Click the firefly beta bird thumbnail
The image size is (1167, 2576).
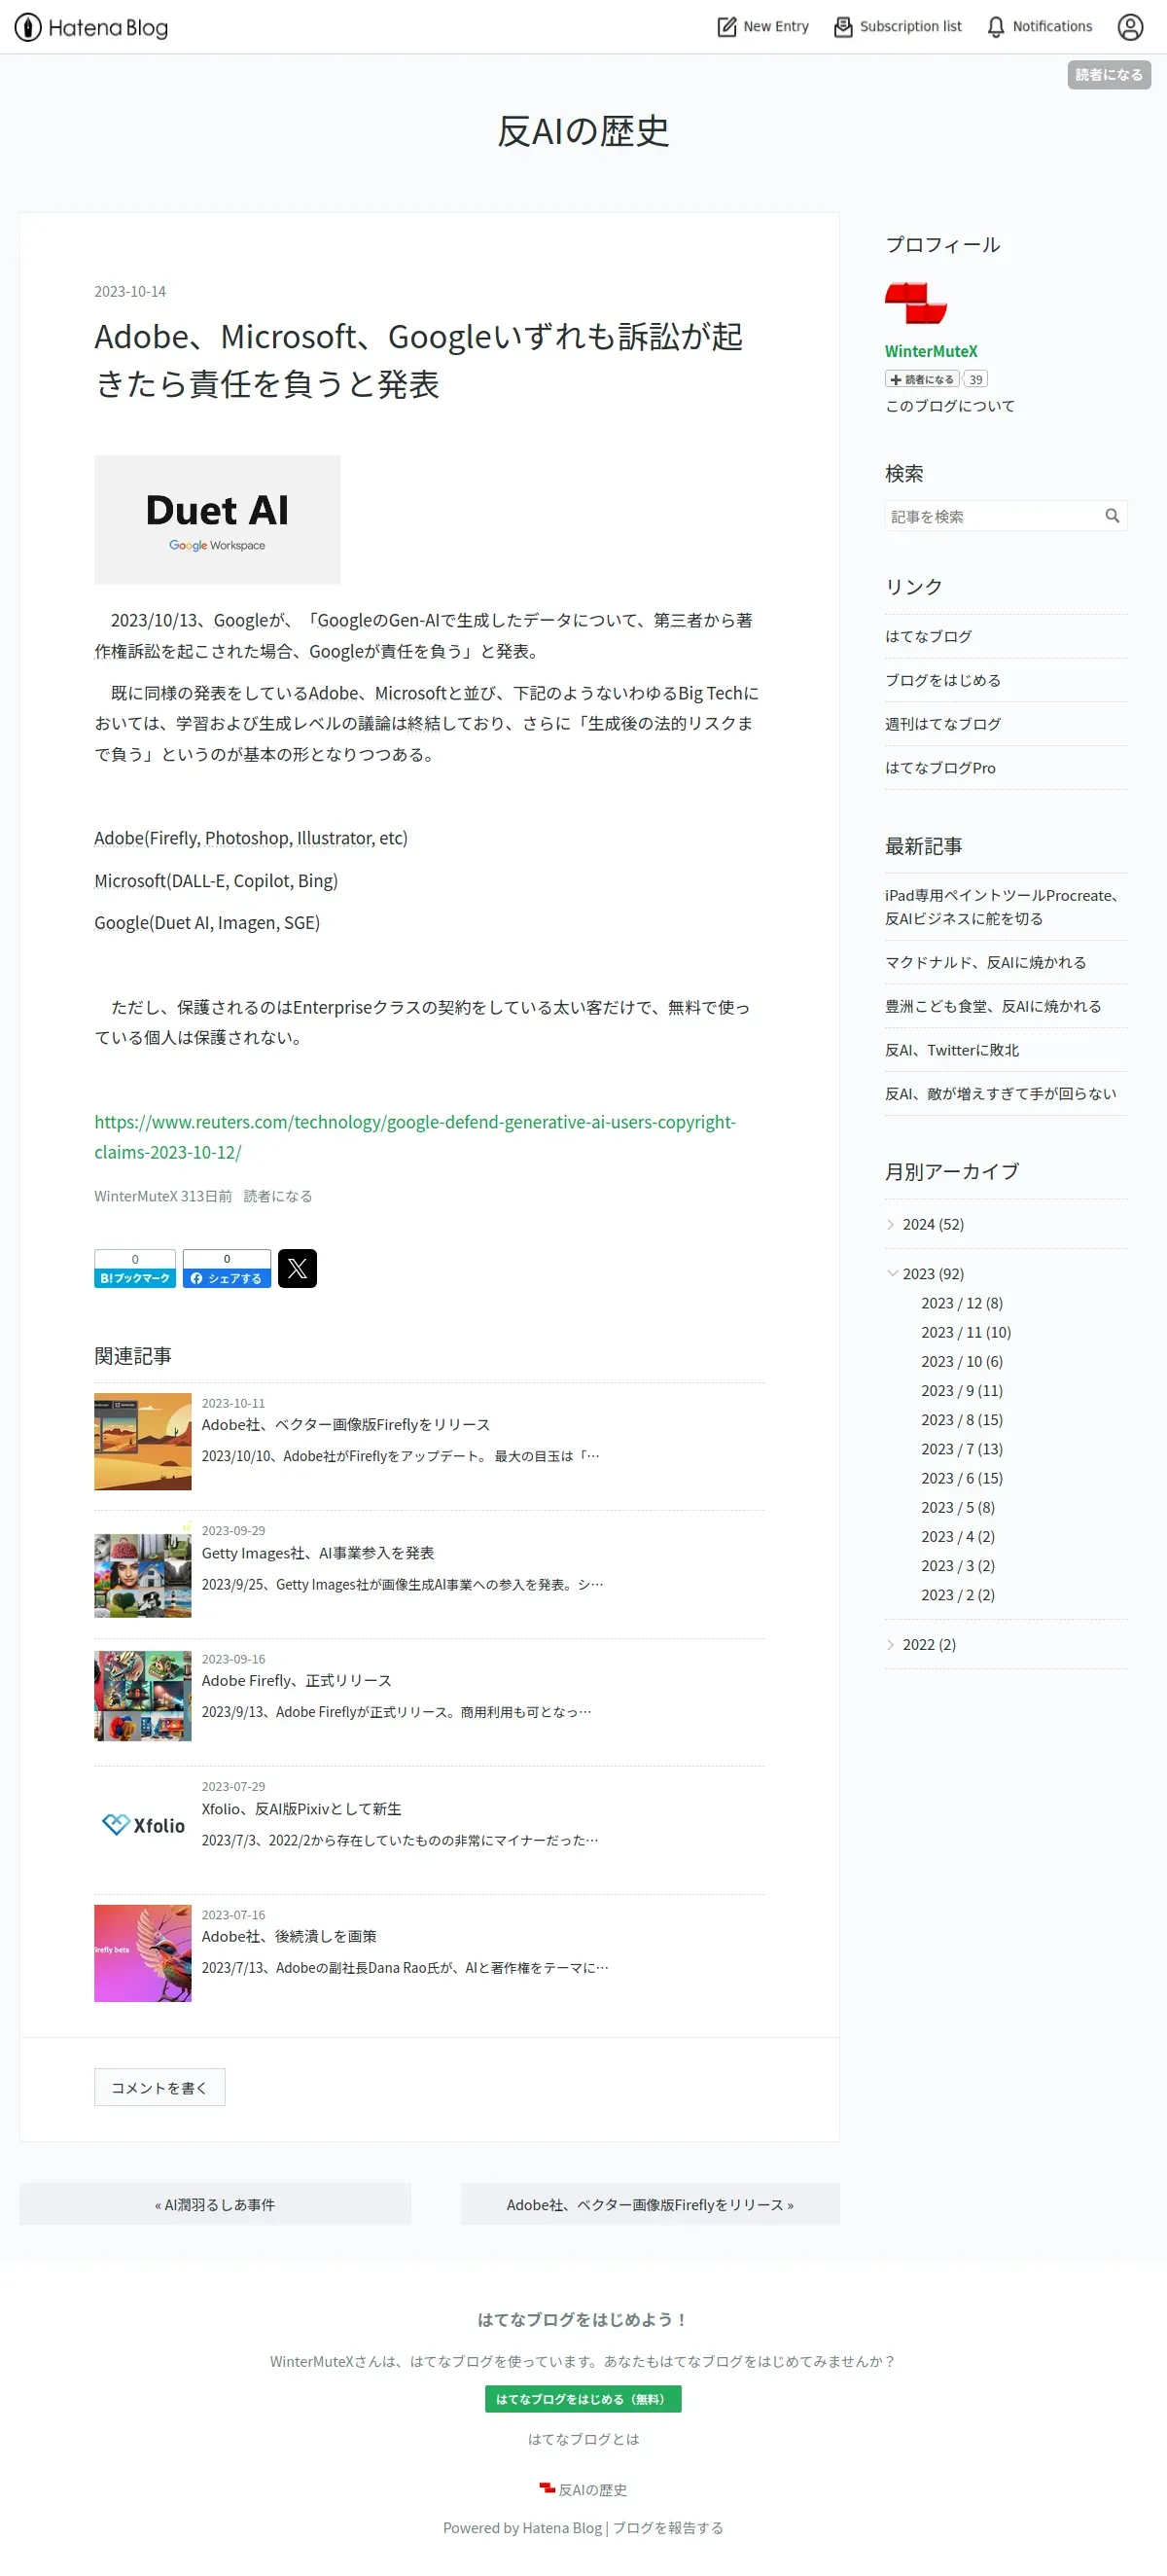(143, 1954)
